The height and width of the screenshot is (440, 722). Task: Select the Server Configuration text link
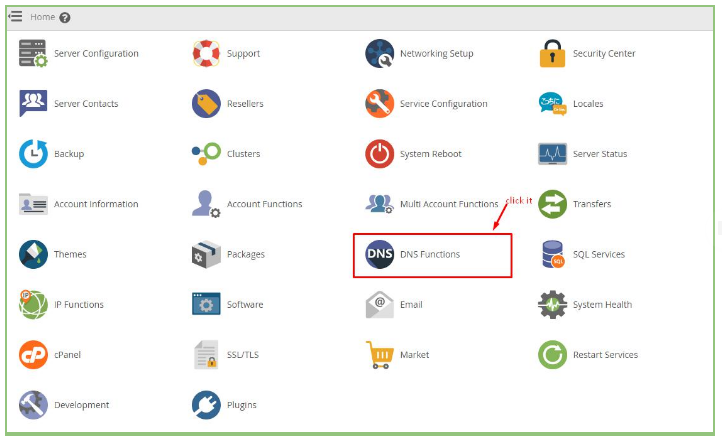(x=96, y=53)
